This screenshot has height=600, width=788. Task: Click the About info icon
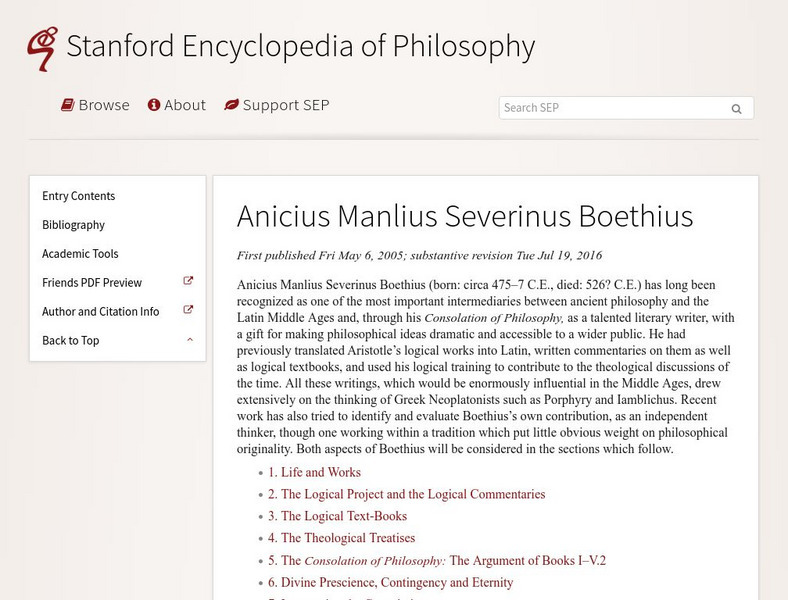(154, 105)
